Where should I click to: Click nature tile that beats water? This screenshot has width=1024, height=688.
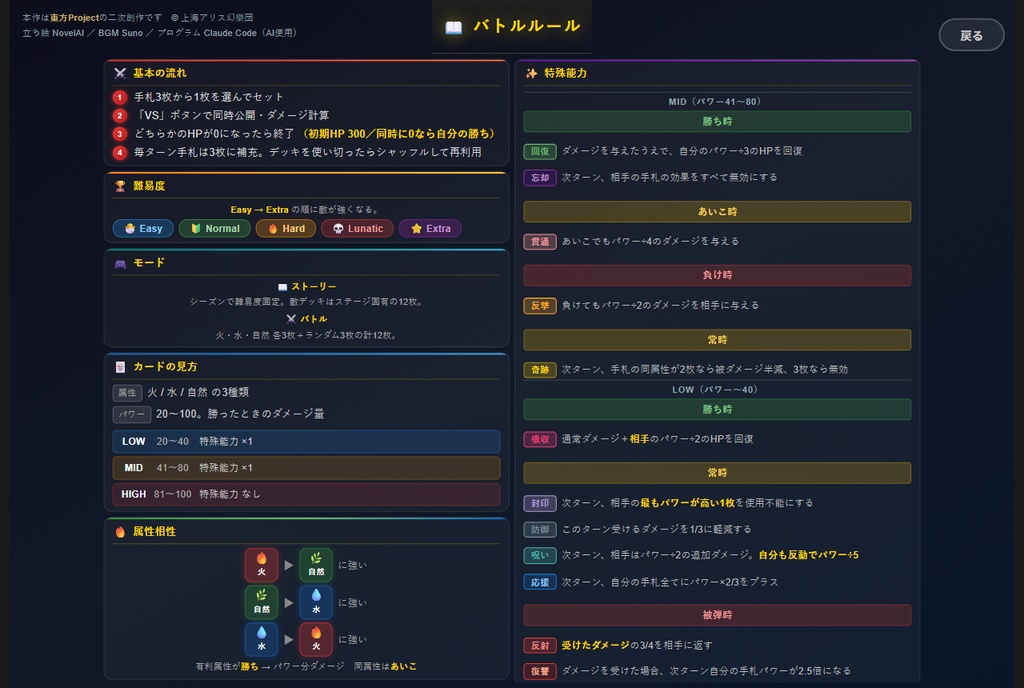pyautogui.click(x=261, y=602)
